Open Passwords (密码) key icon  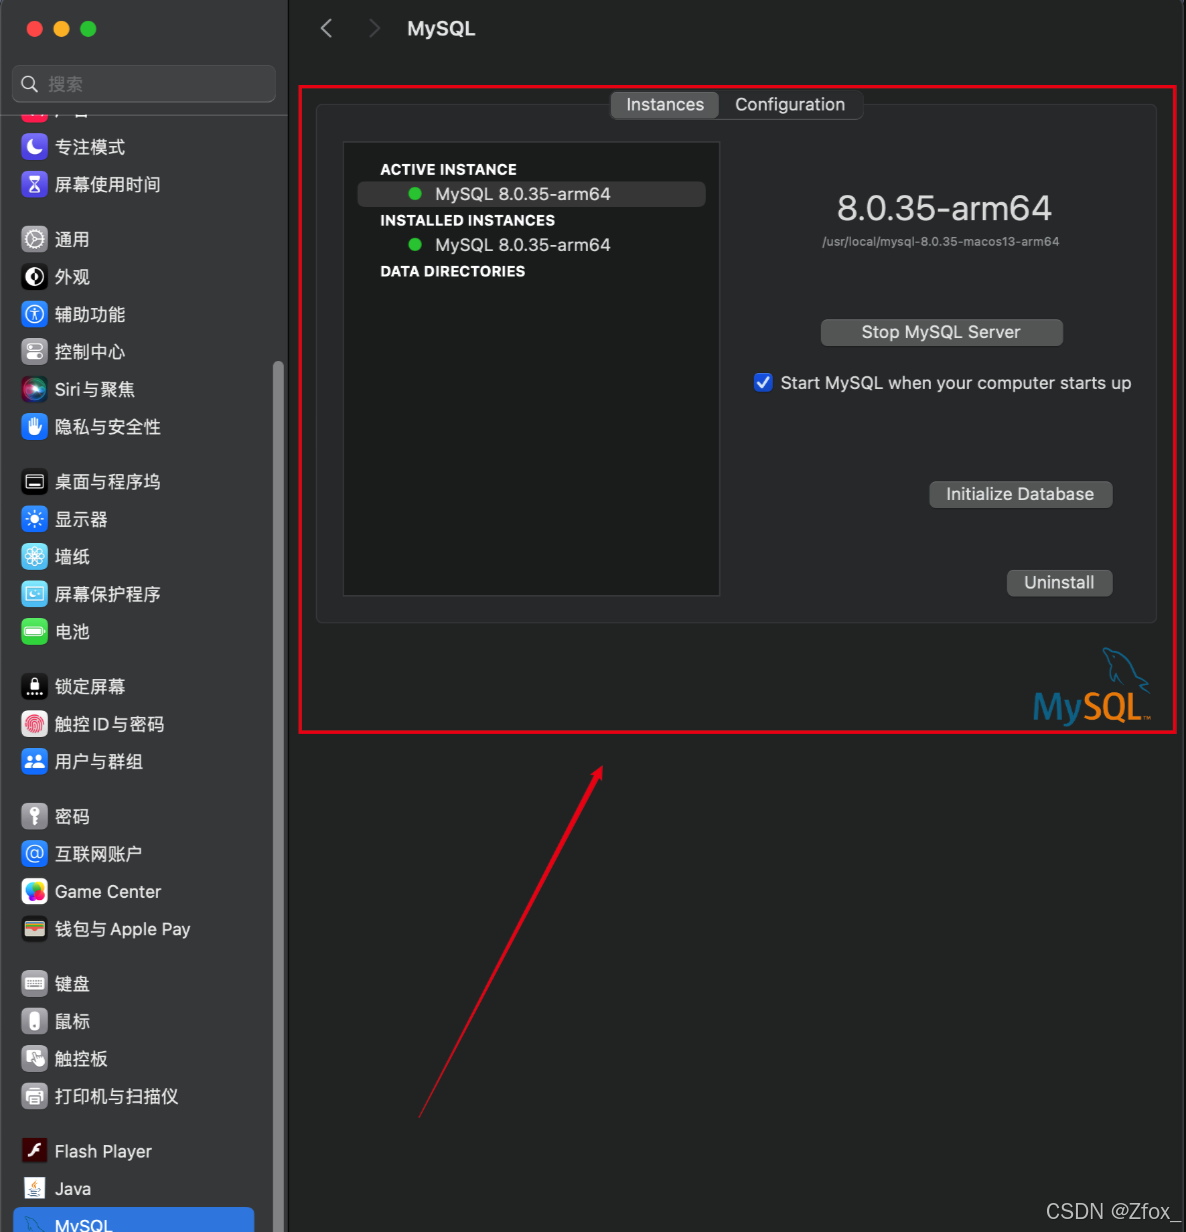point(35,817)
